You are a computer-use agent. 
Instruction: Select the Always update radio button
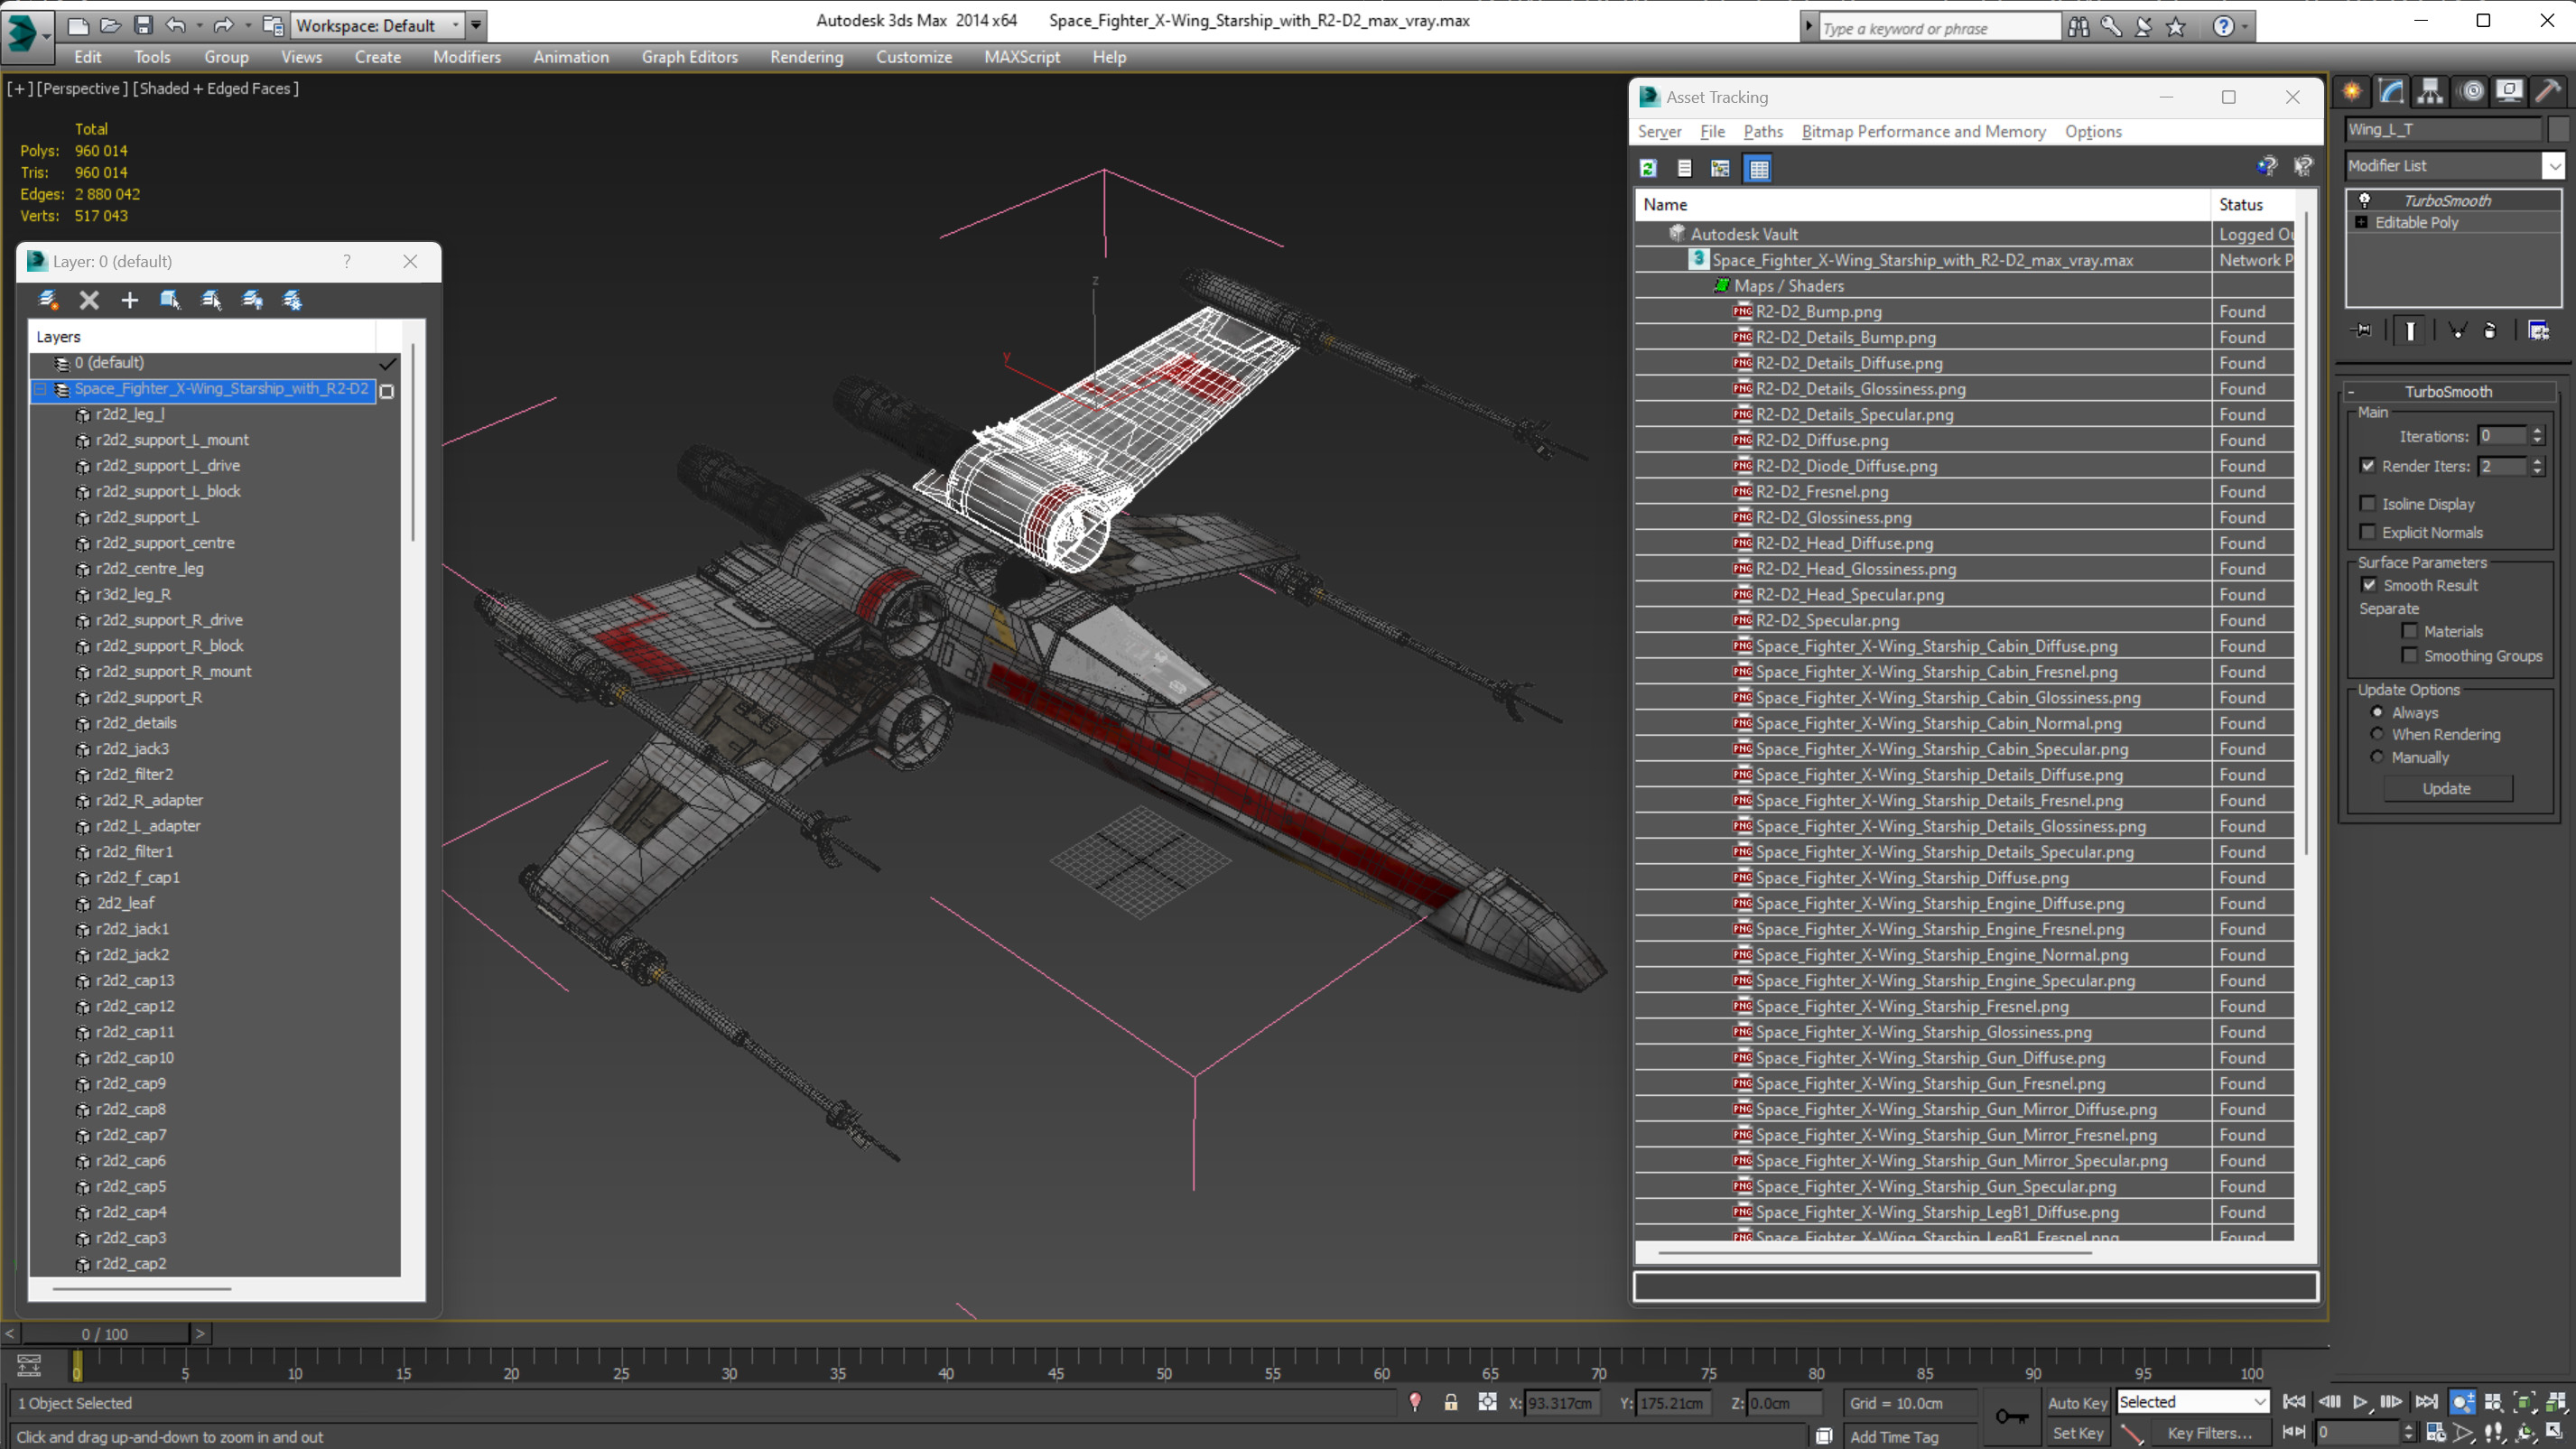2377,713
